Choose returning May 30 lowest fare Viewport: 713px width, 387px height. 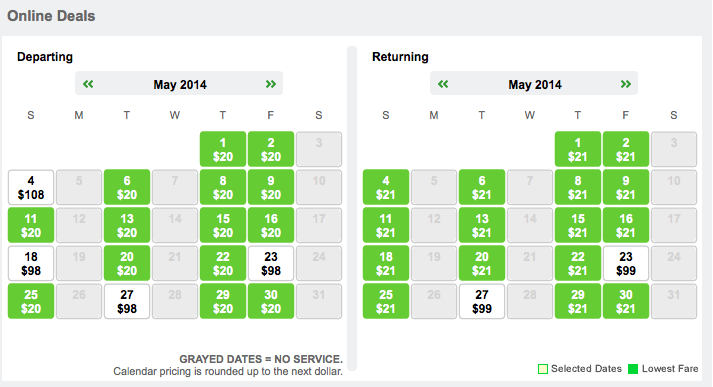(x=626, y=302)
